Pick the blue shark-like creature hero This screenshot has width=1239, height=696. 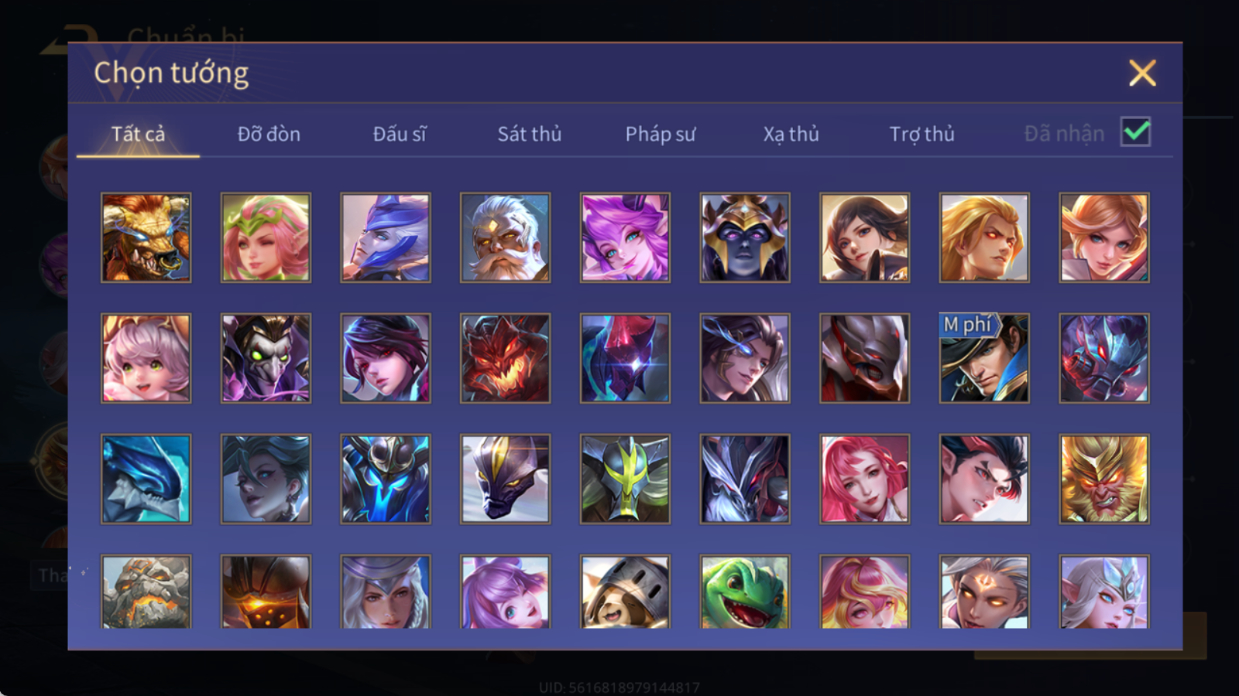tap(146, 478)
